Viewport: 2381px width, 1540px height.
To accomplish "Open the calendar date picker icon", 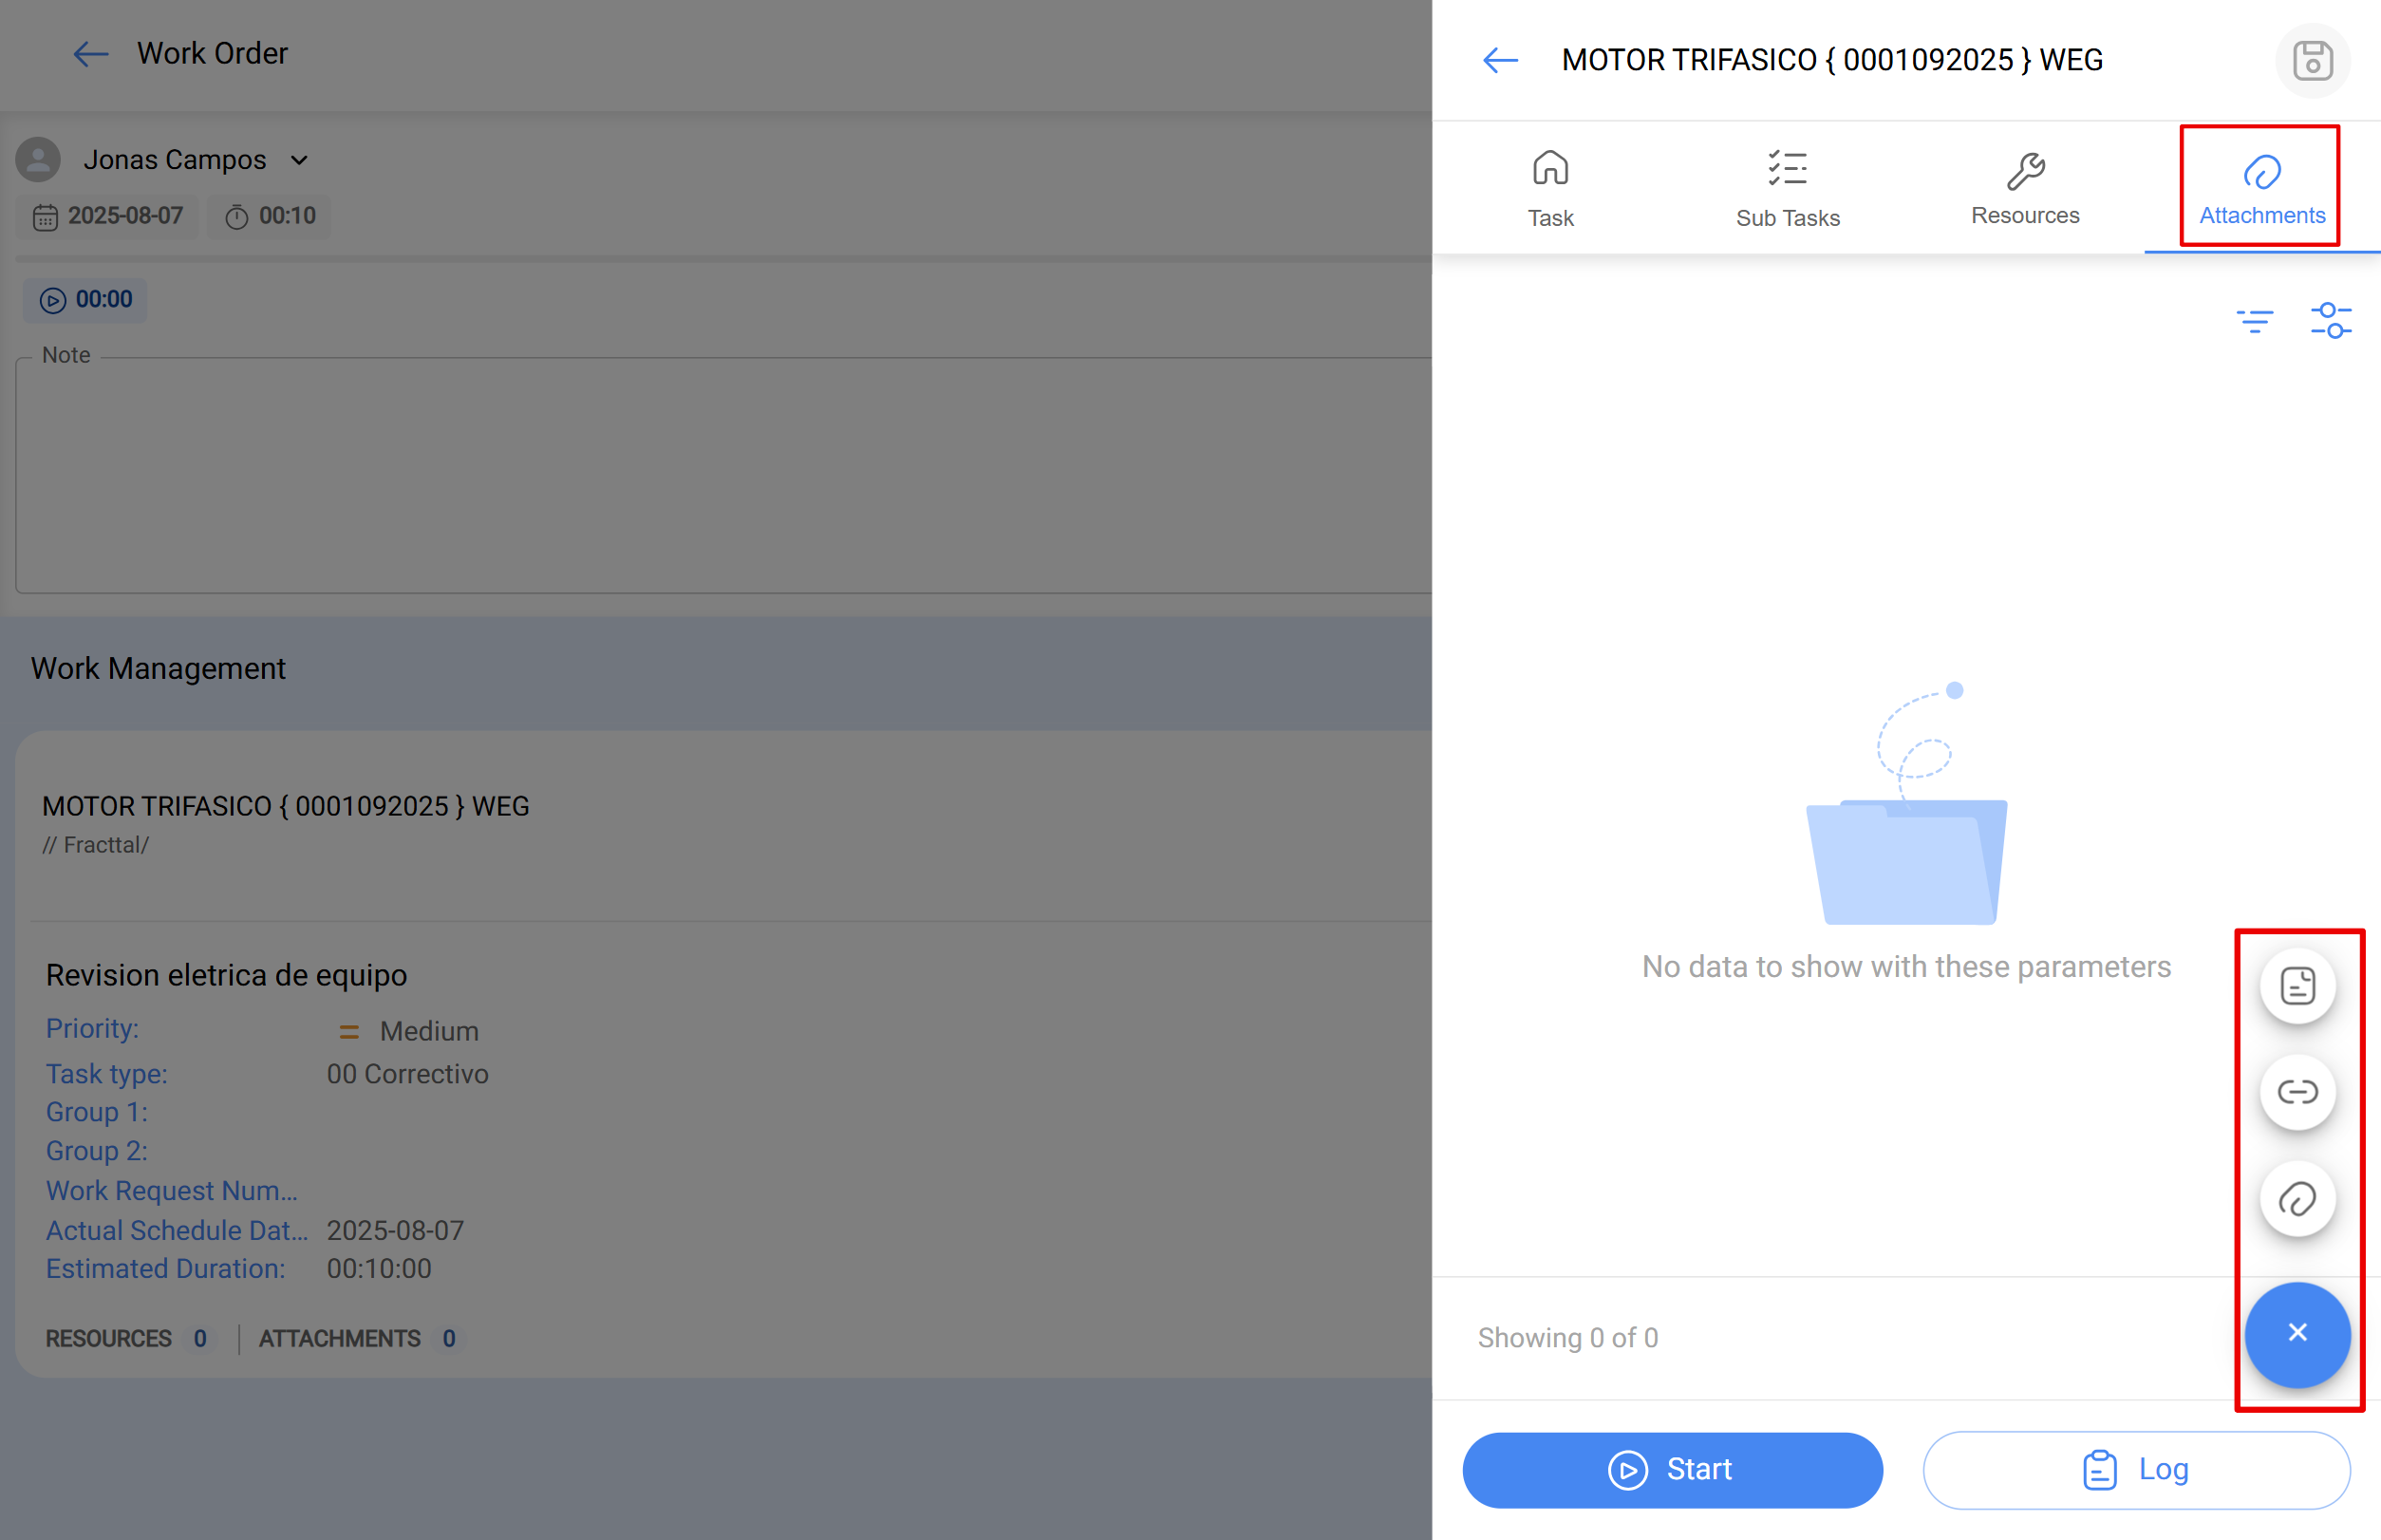I will point(46,216).
